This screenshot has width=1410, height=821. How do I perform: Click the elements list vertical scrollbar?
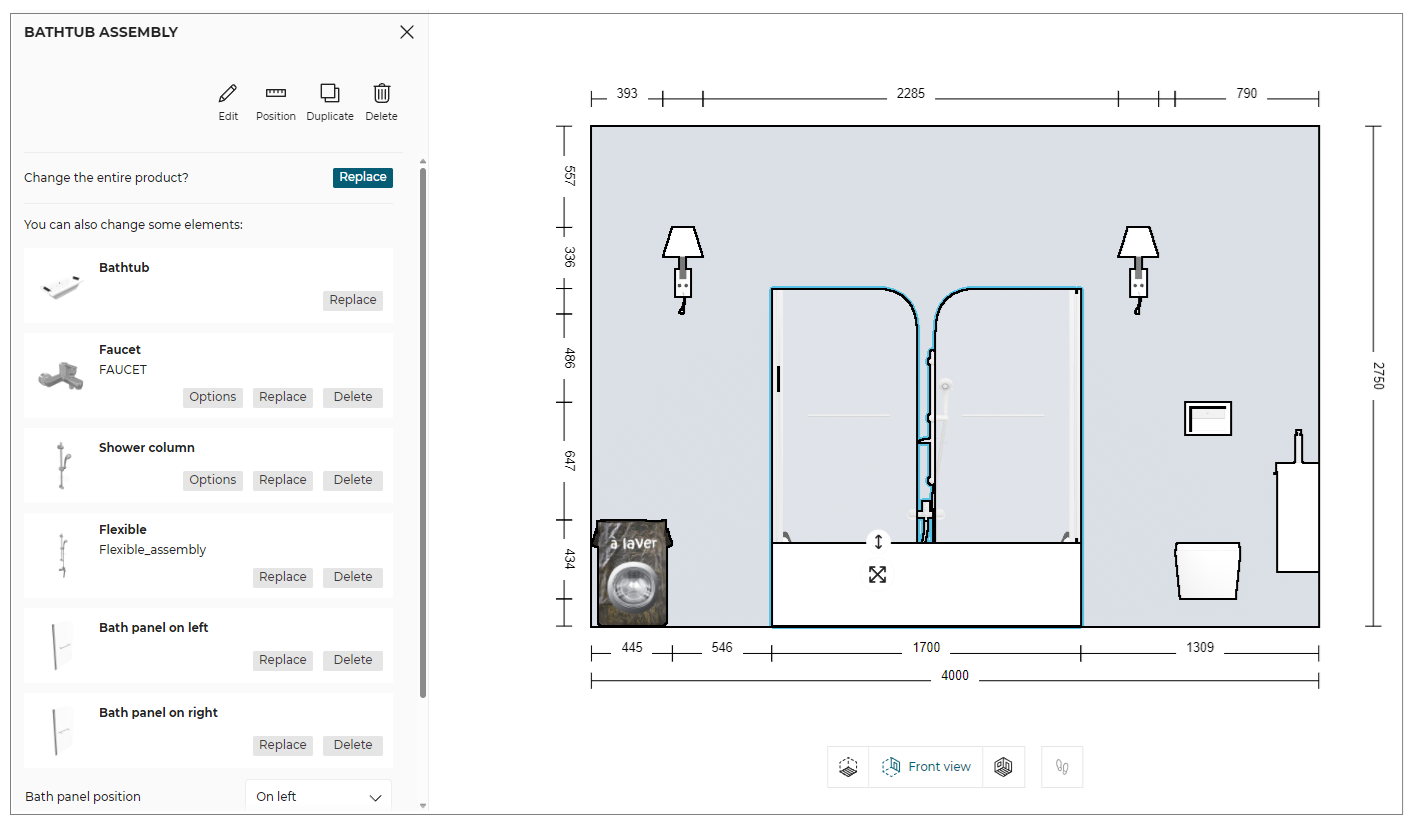(423, 430)
